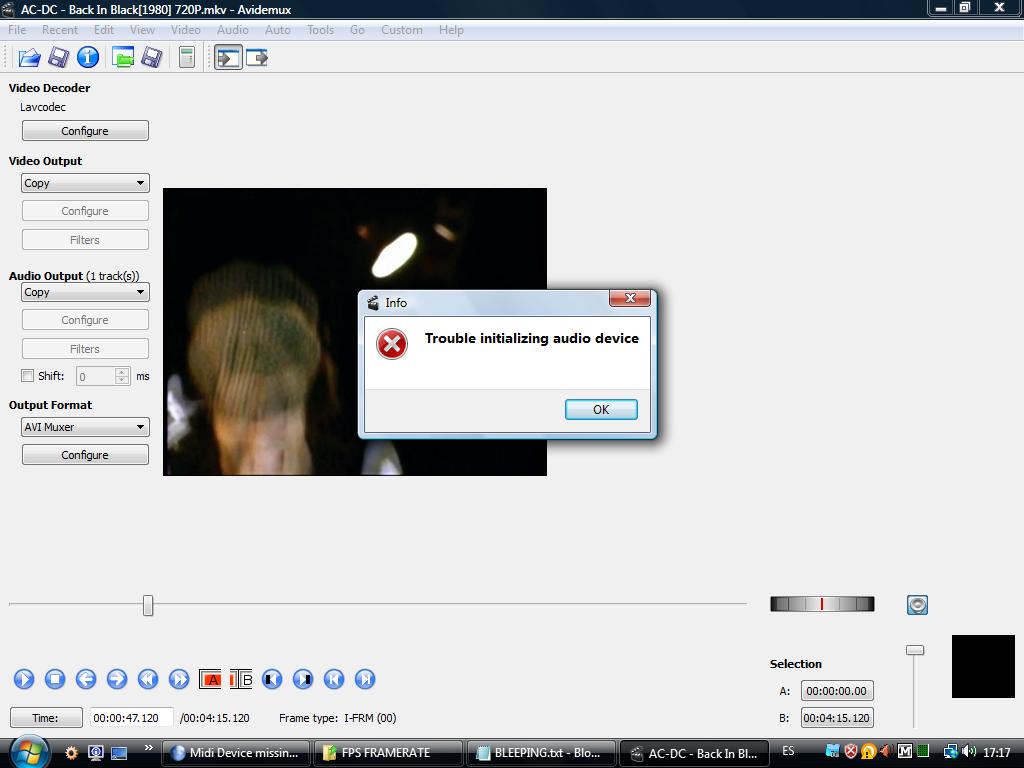Click the Save video floppy icon

58,58
